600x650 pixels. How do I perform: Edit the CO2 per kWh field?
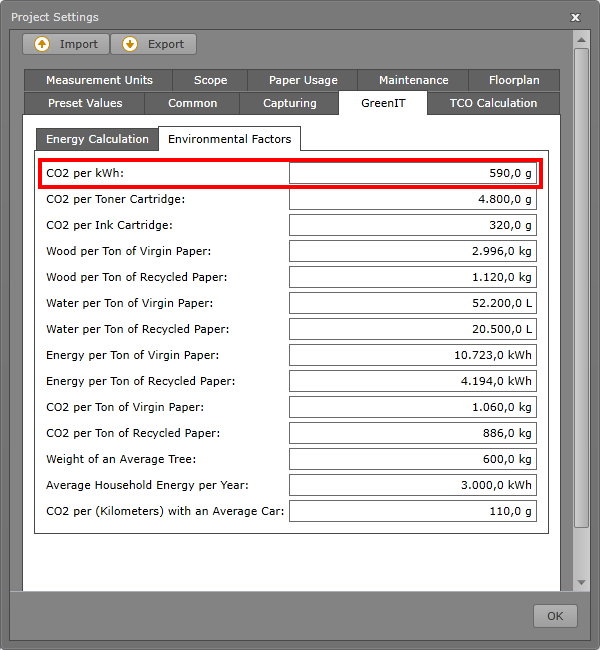413,173
